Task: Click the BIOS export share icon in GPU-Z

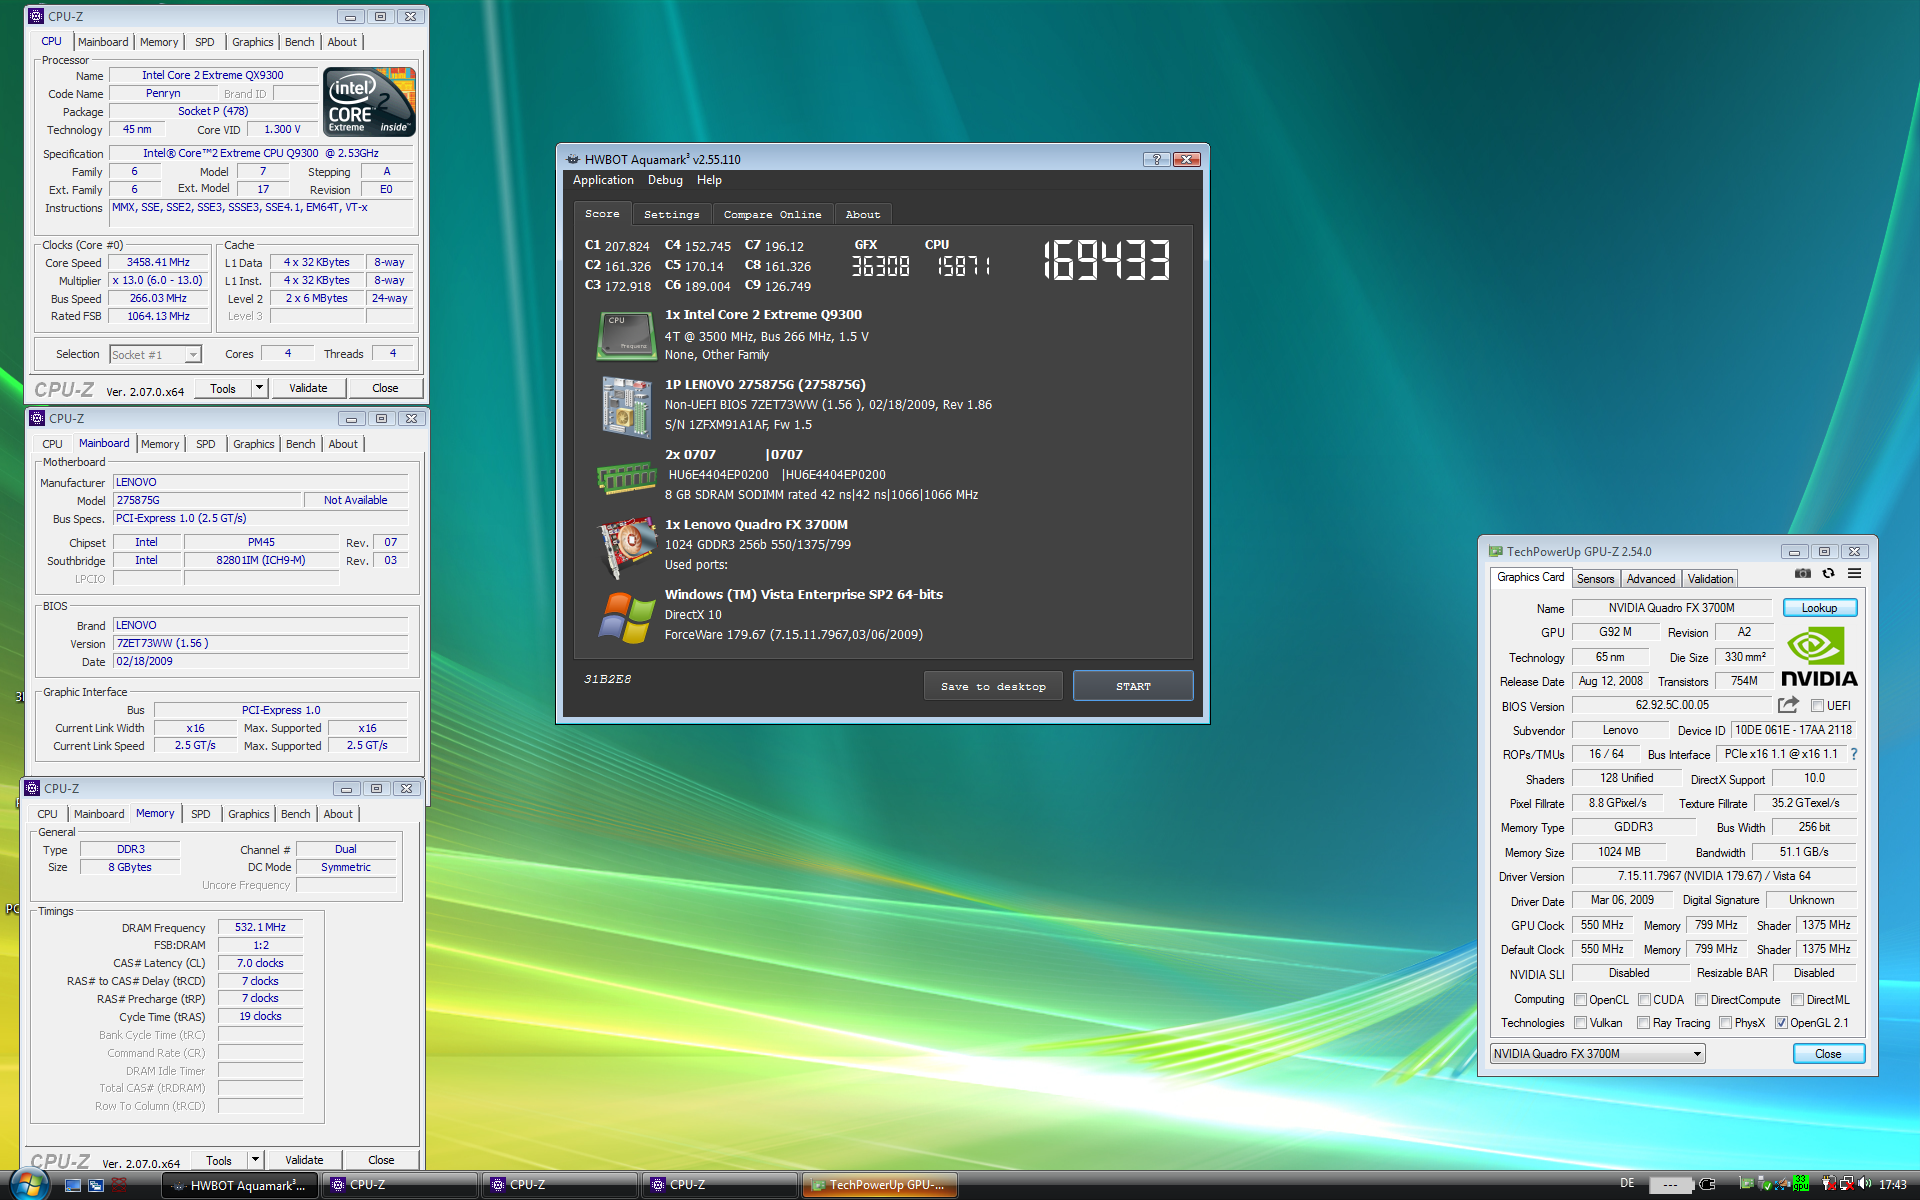Action: pyautogui.click(x=1788, y=705)
